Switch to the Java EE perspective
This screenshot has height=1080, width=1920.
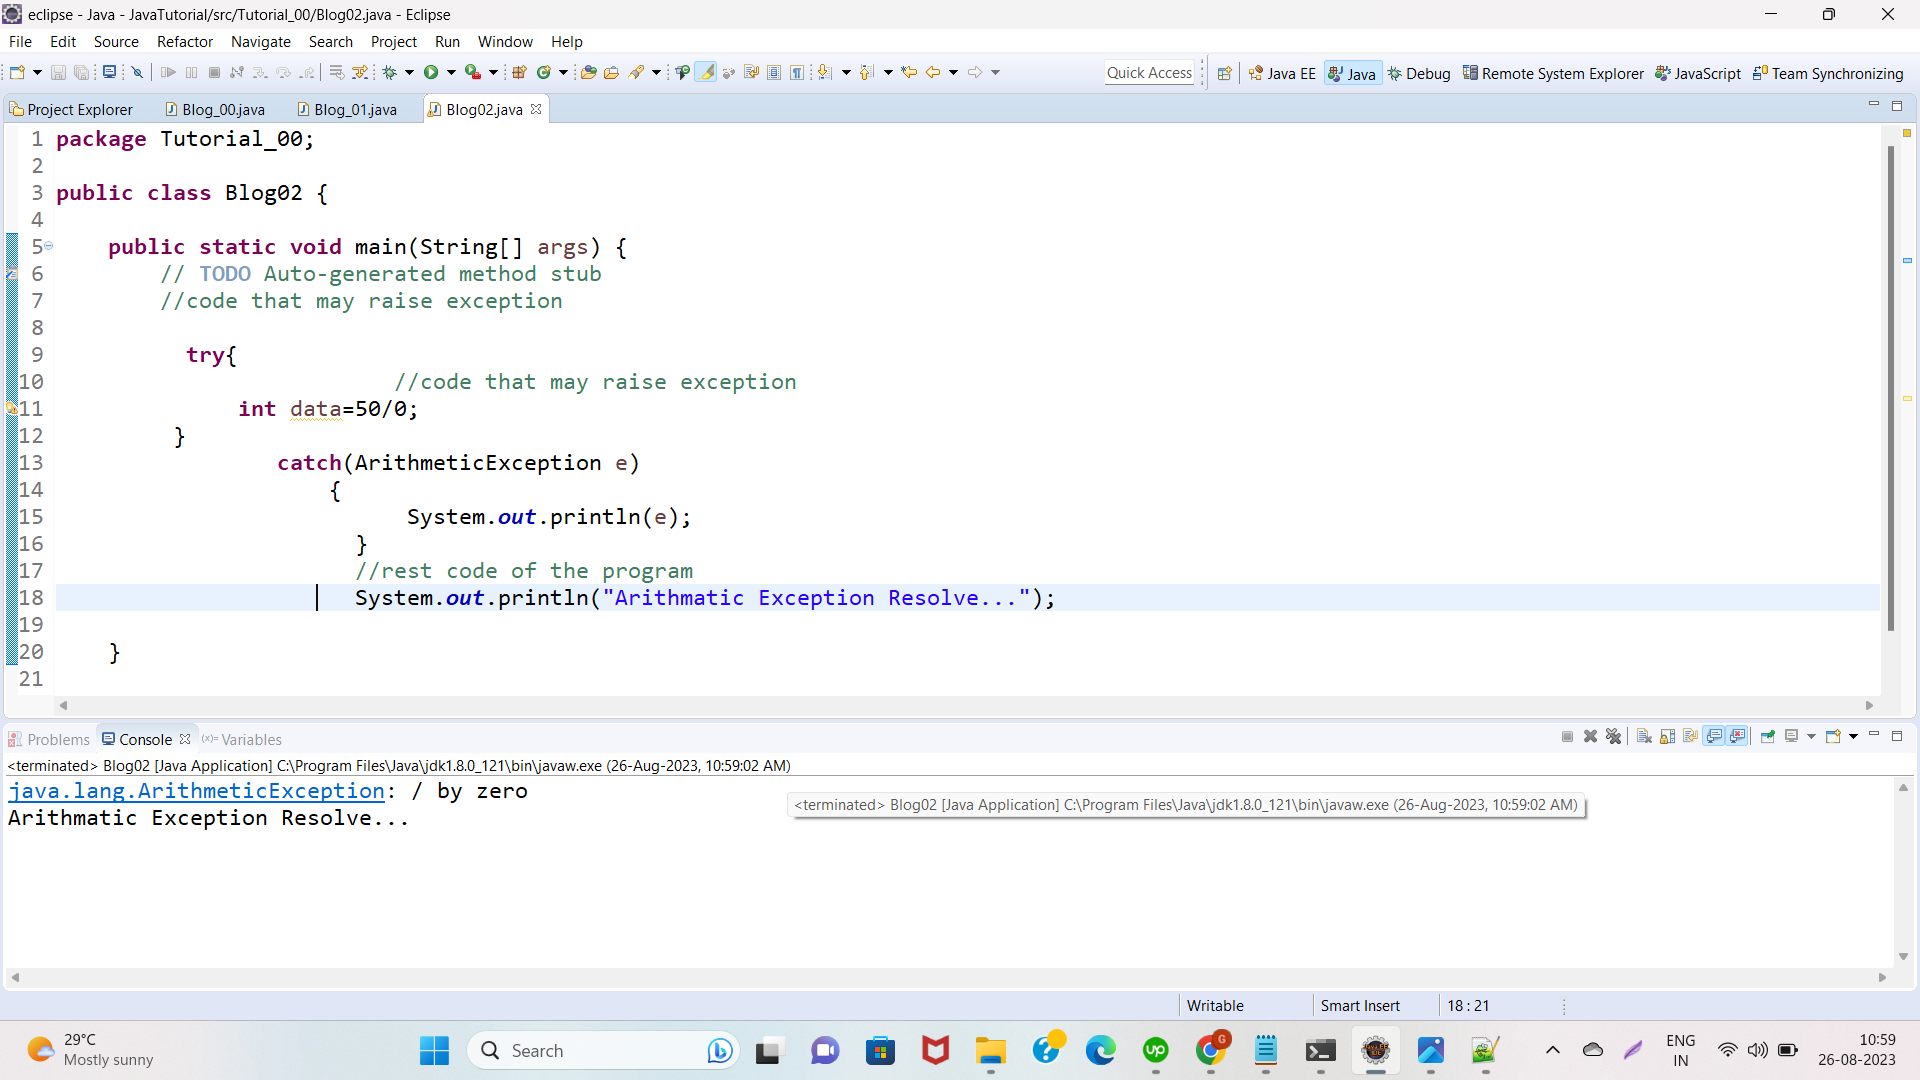1283,72
